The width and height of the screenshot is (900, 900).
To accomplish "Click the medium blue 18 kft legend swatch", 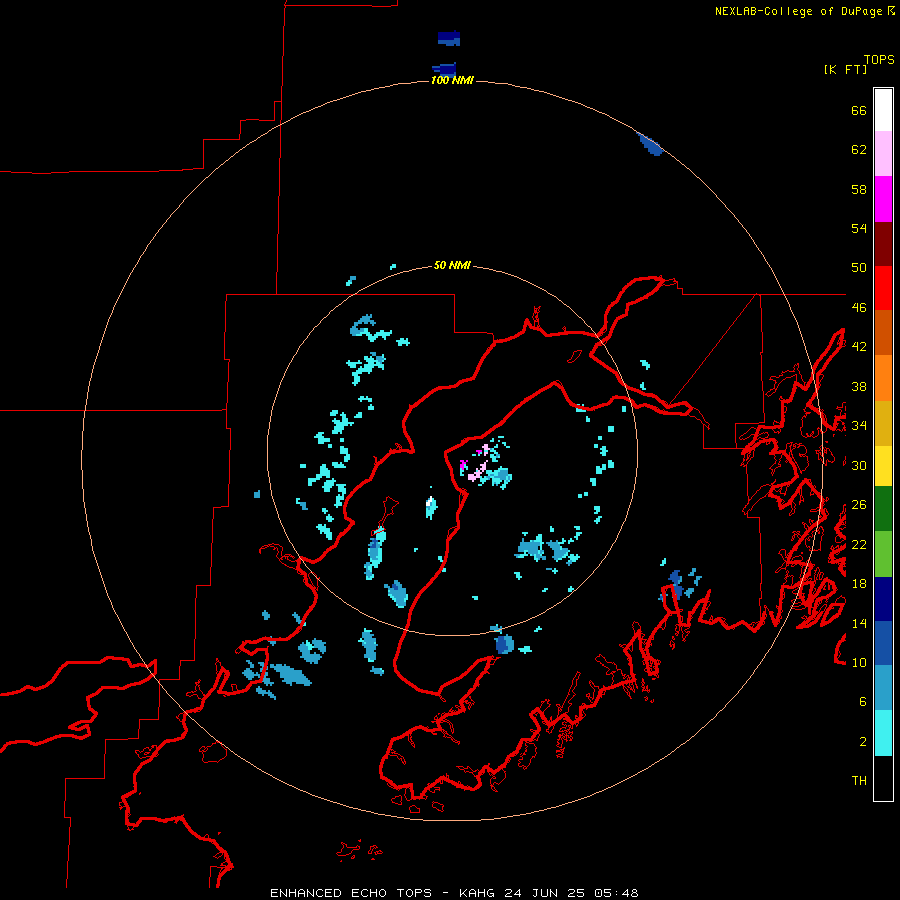I will pos(883,643).
